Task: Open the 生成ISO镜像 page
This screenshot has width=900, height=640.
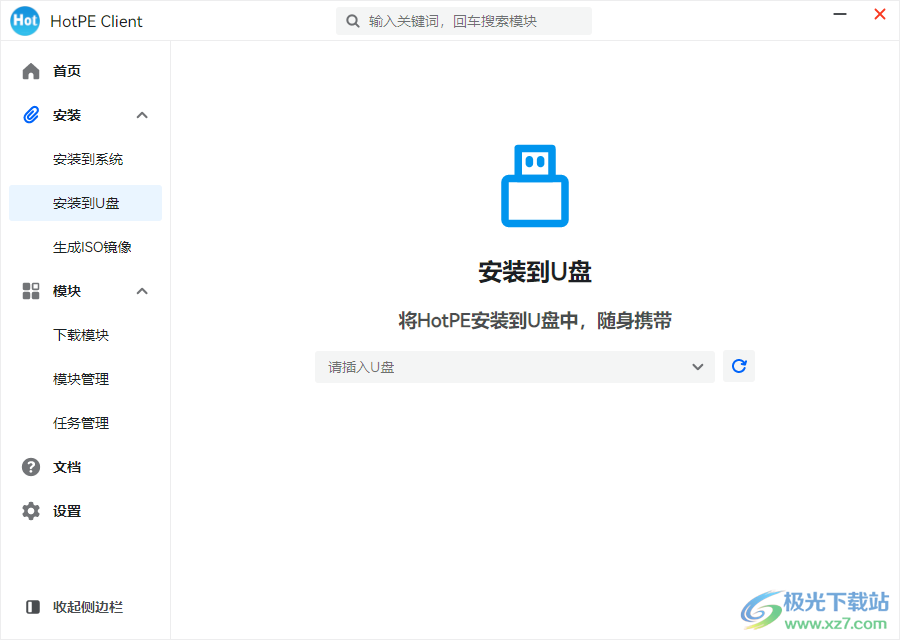Action: (83, 247)
